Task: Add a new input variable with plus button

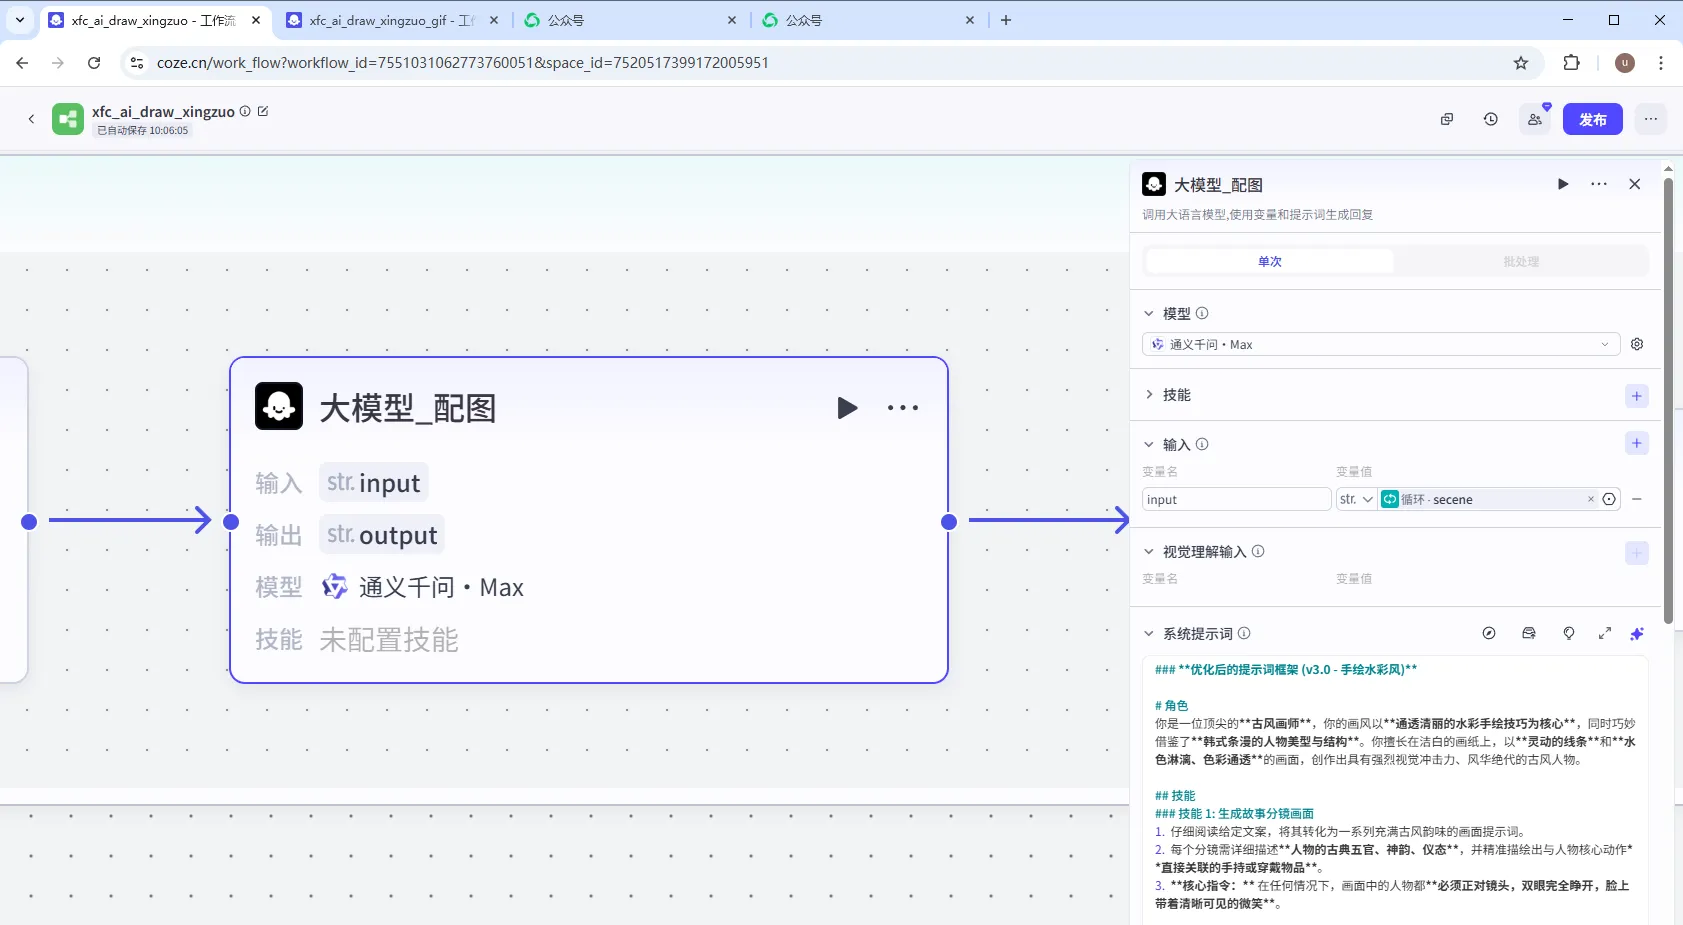Action: tap(1636, 444)
